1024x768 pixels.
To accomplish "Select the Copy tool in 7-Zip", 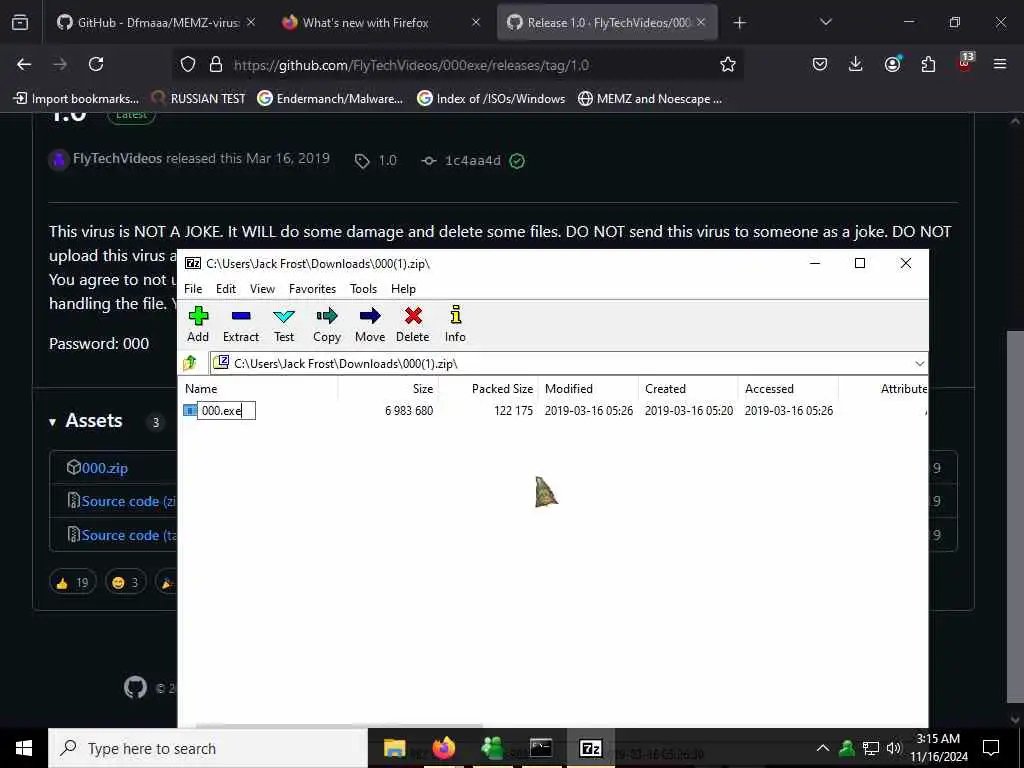I will click(x=327, y=325).
